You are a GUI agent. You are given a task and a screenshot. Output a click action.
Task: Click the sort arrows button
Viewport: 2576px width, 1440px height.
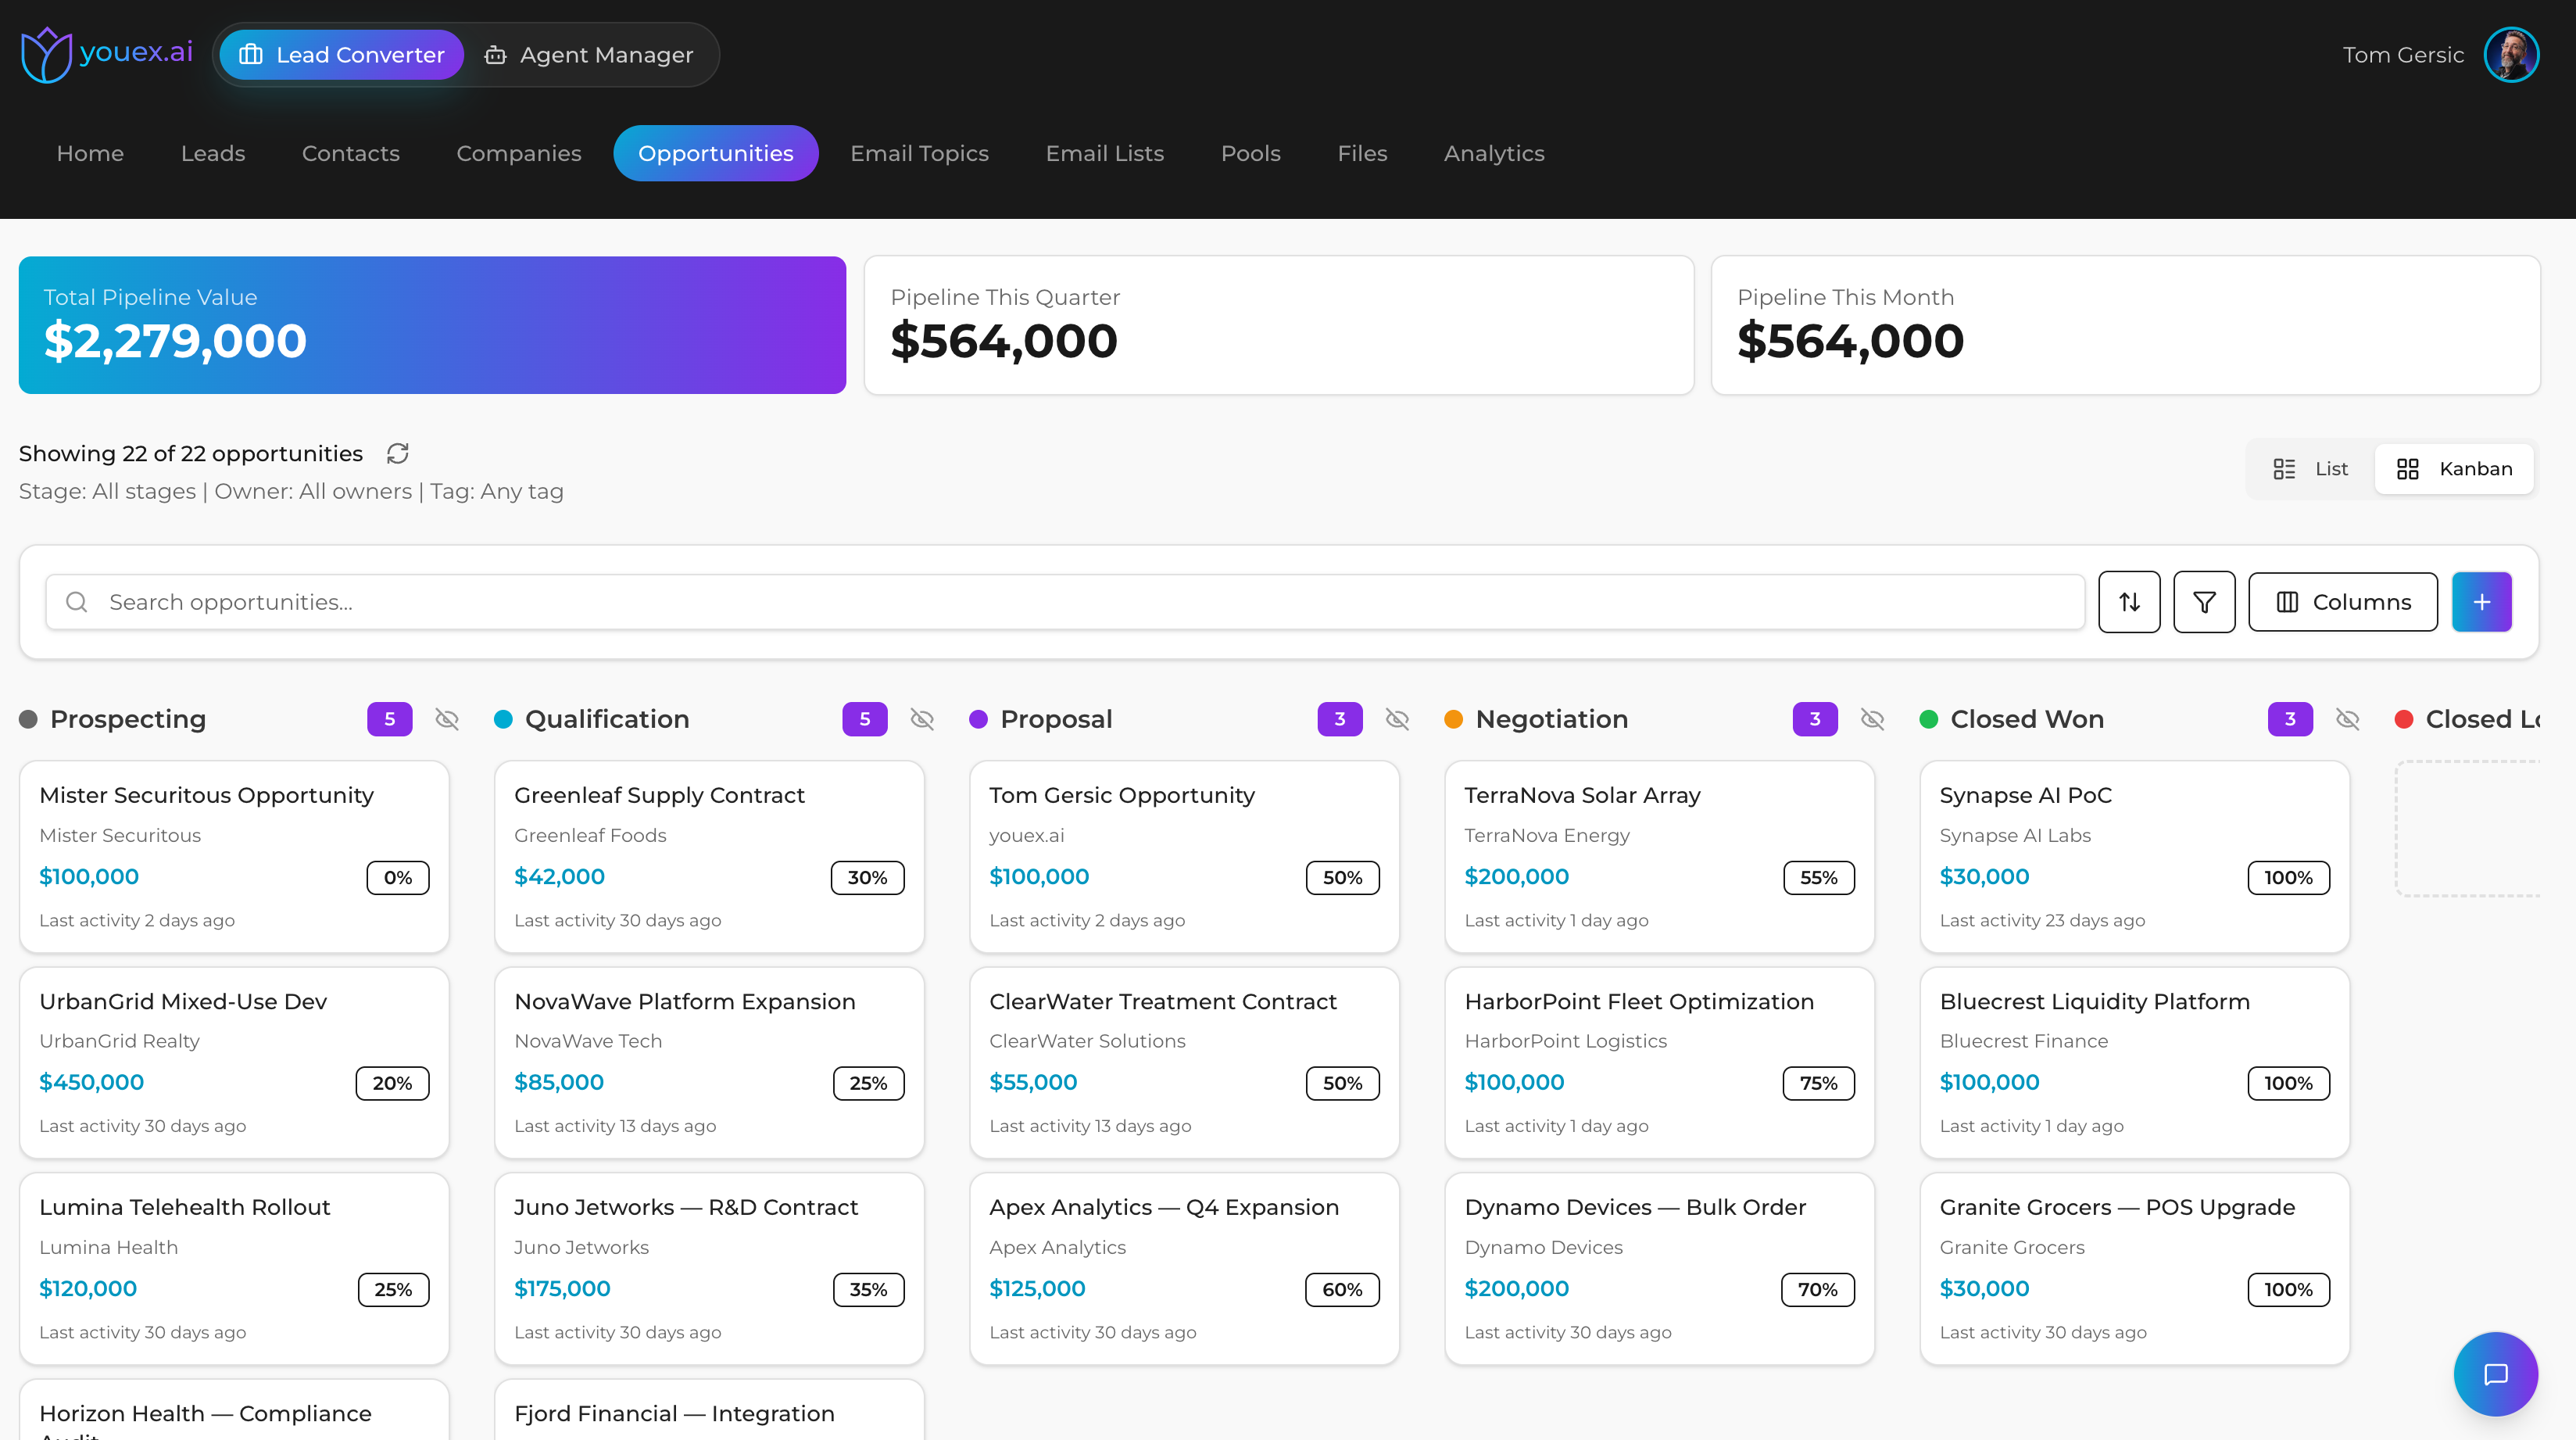(x=2129, y=602)
